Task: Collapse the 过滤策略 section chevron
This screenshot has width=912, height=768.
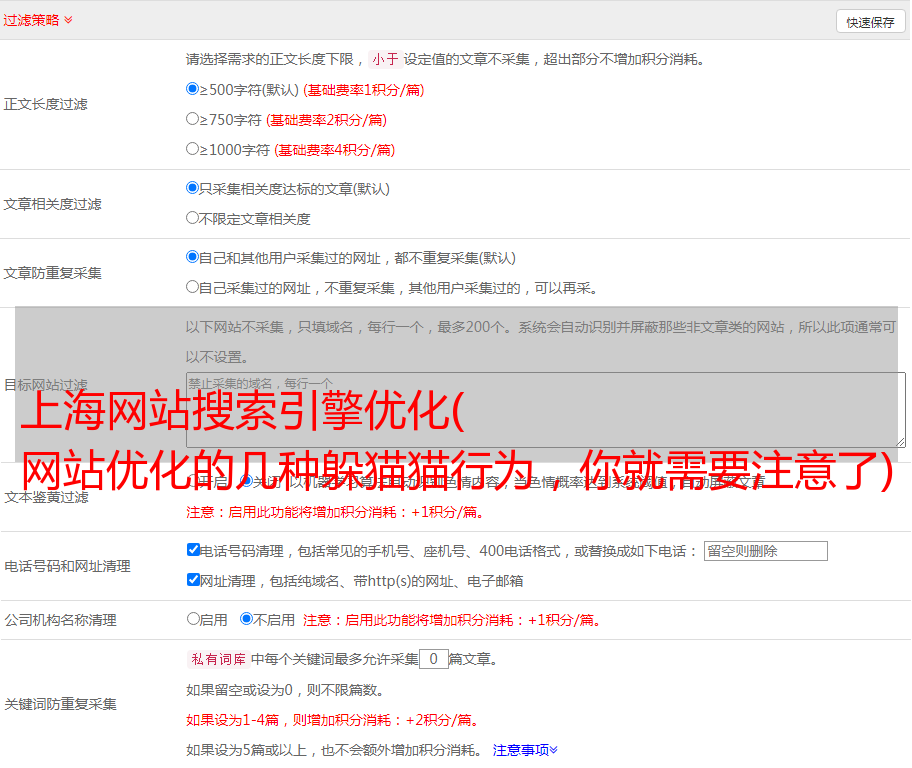Action: (x=68, y=20)
